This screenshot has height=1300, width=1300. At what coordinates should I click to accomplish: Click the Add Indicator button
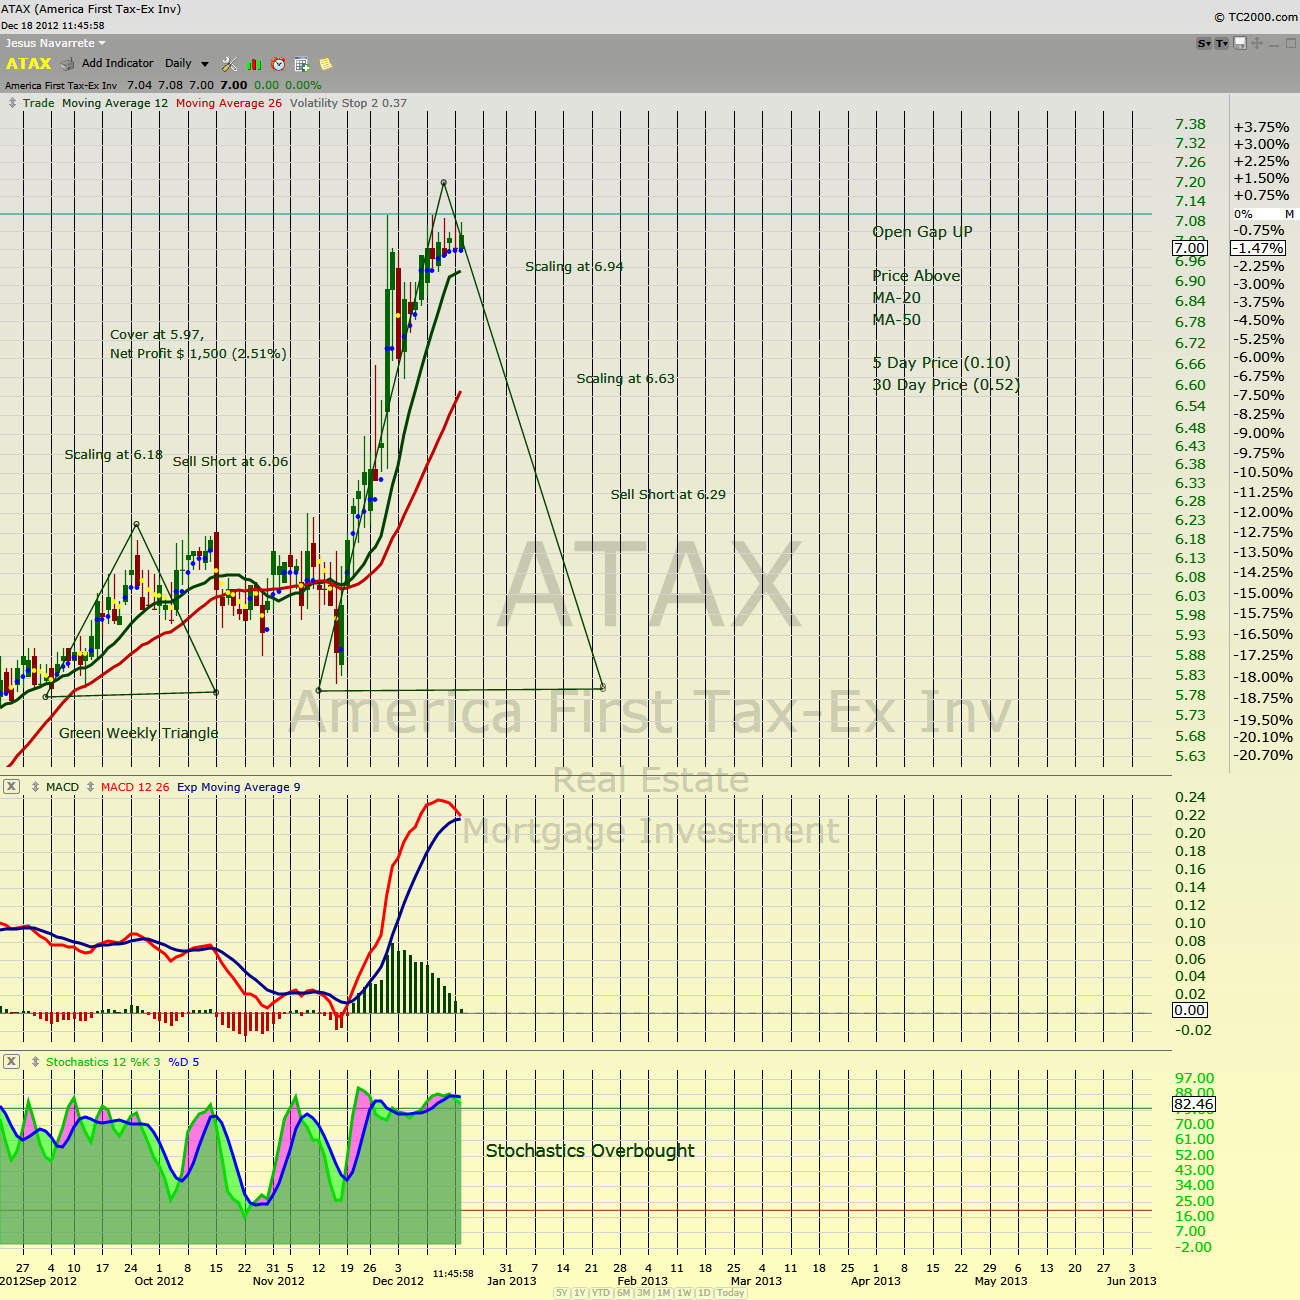click(118, 63)
